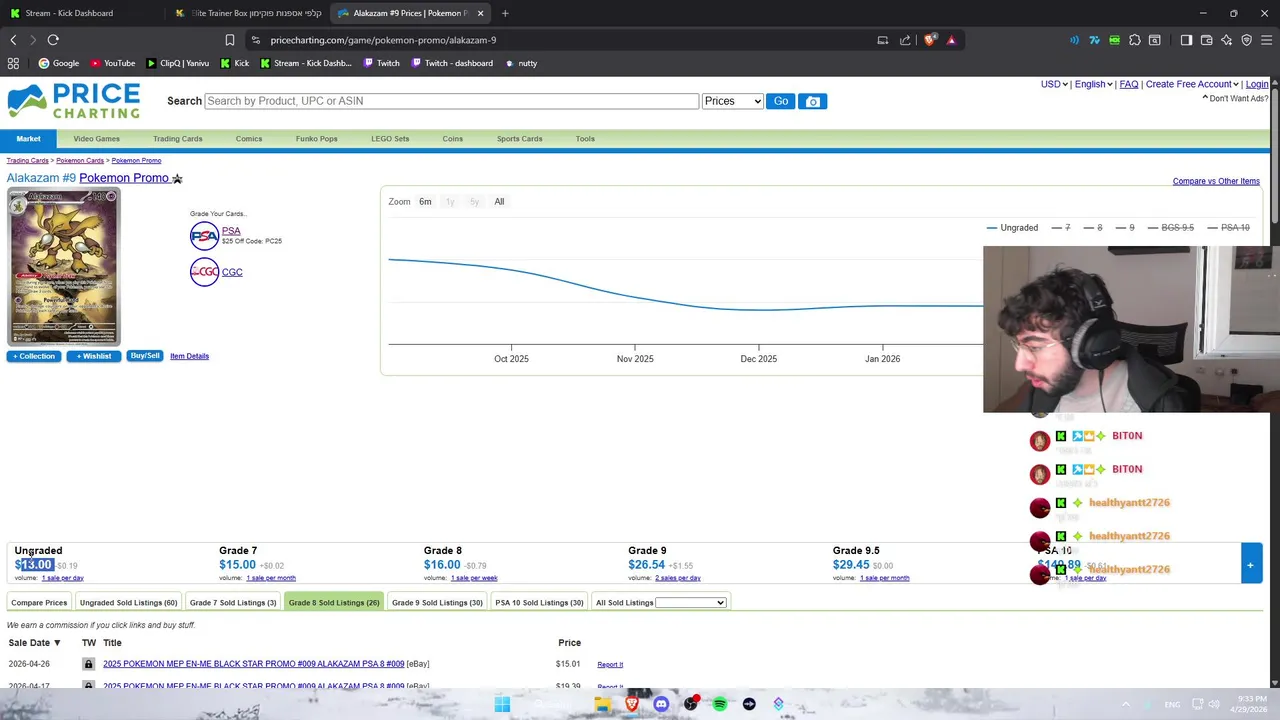Toggle the browser sidebar panel icon
Image resolution: width=1280 pixels, height=720 pixels.
click(x=1186, y=40)
